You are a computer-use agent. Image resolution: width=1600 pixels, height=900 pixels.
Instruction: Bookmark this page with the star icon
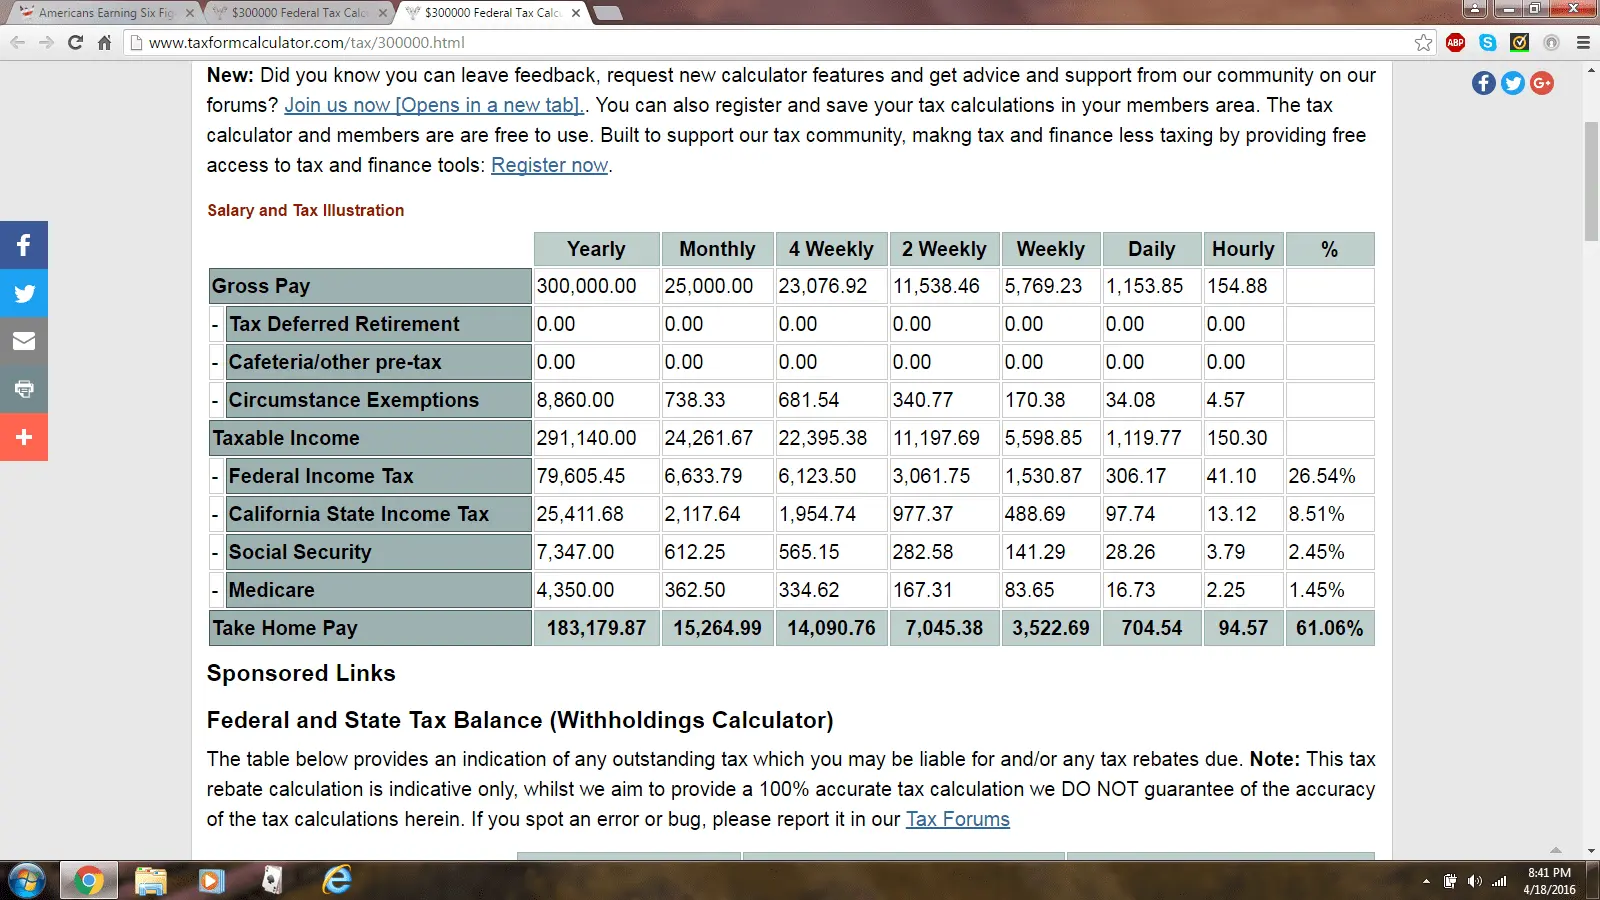click(1423, 42)
